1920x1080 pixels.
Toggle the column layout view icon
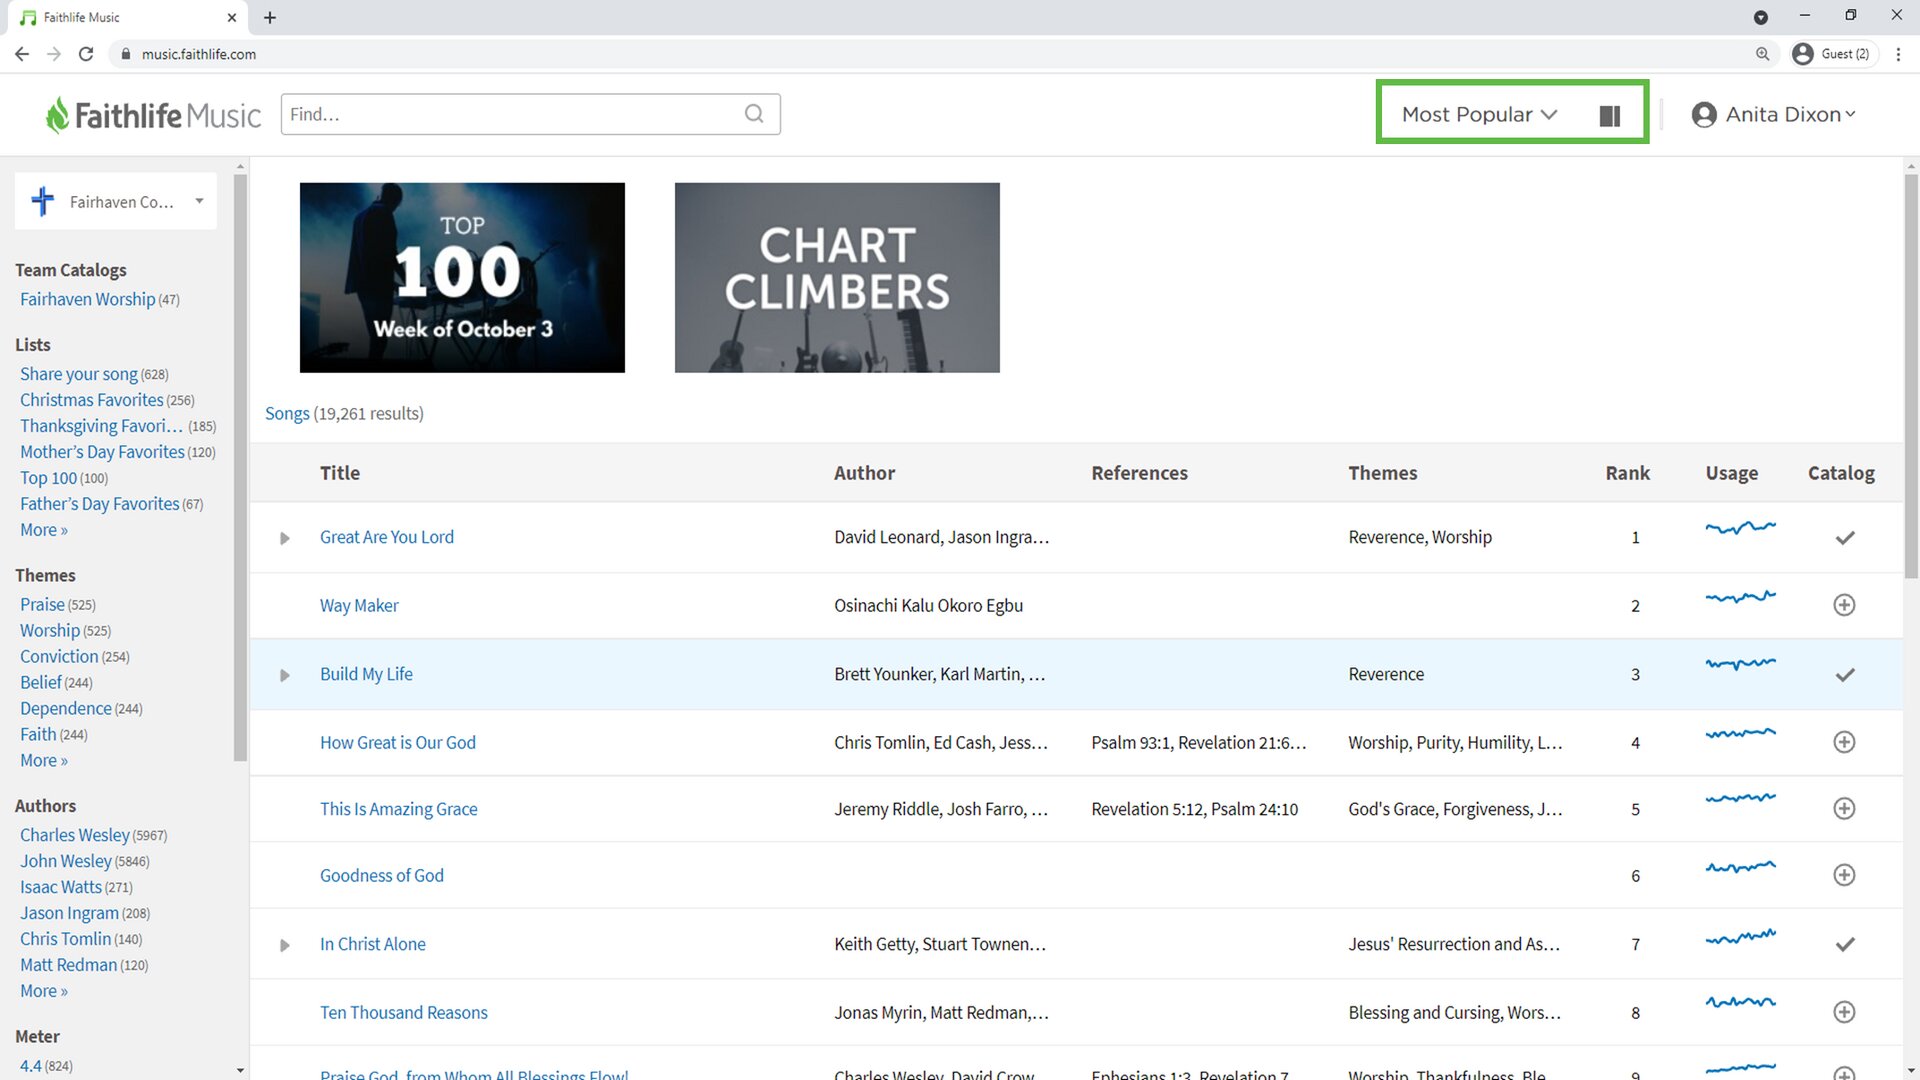1610,115
